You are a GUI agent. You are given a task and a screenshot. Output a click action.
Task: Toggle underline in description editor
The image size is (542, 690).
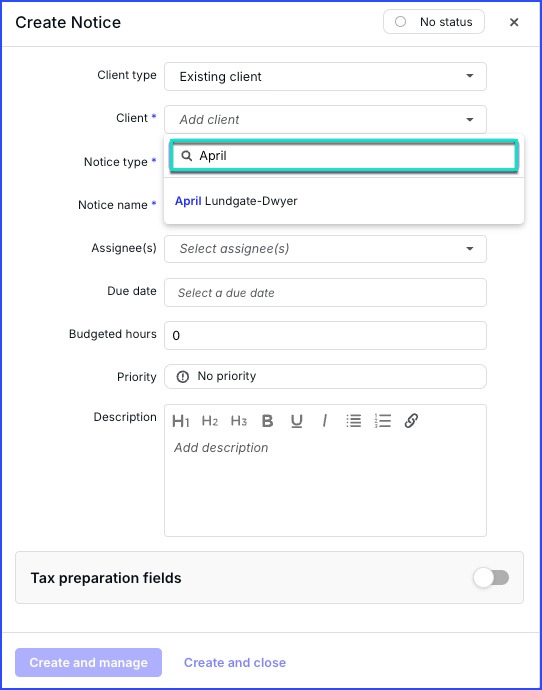pos(297,421)
